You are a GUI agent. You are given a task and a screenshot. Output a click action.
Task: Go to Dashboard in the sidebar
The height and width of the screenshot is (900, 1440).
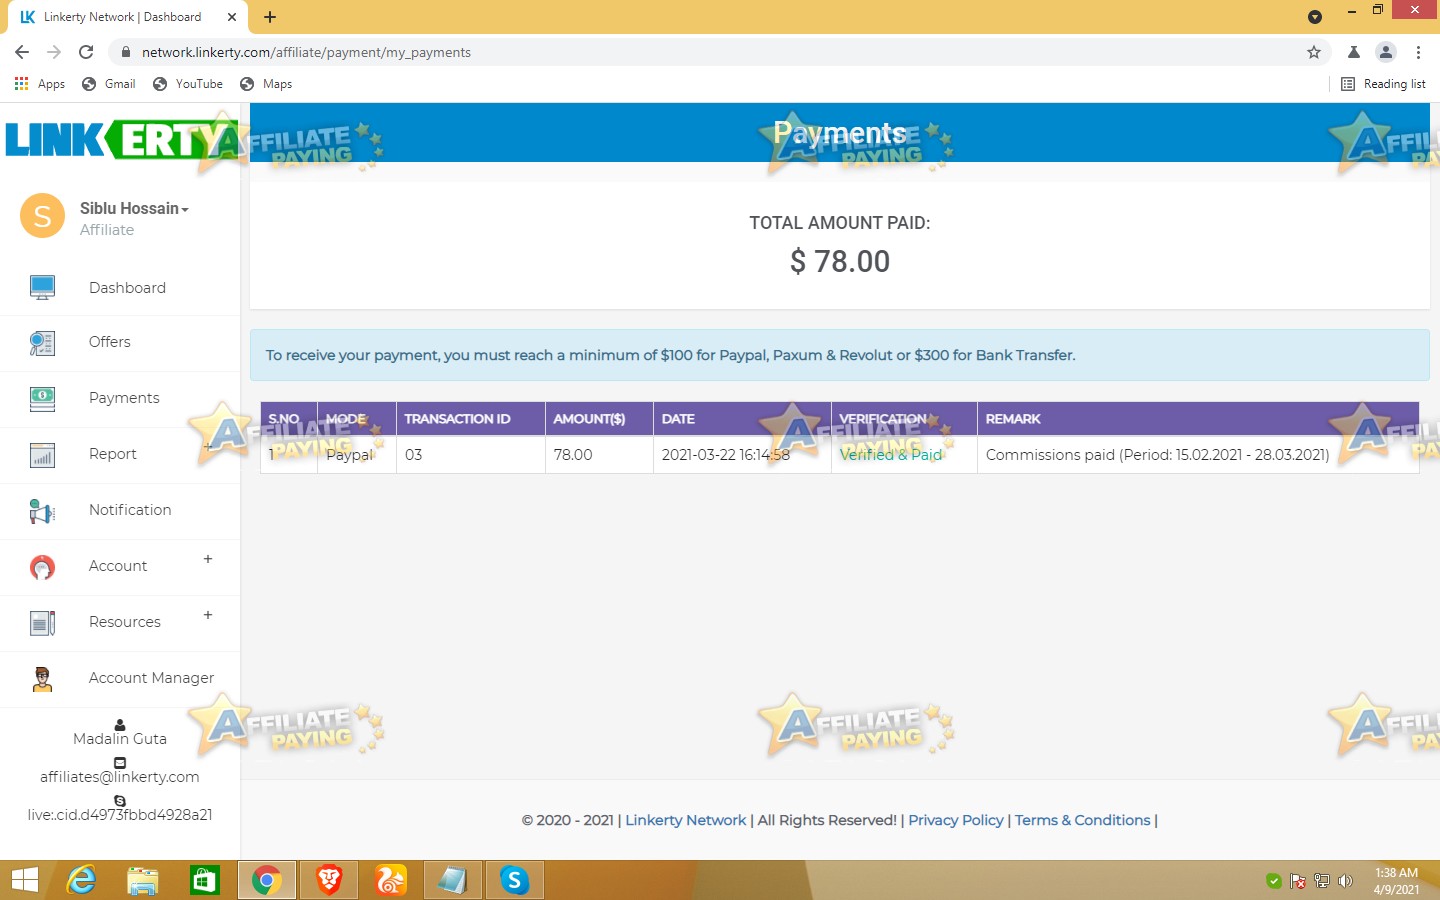point(127,288)
